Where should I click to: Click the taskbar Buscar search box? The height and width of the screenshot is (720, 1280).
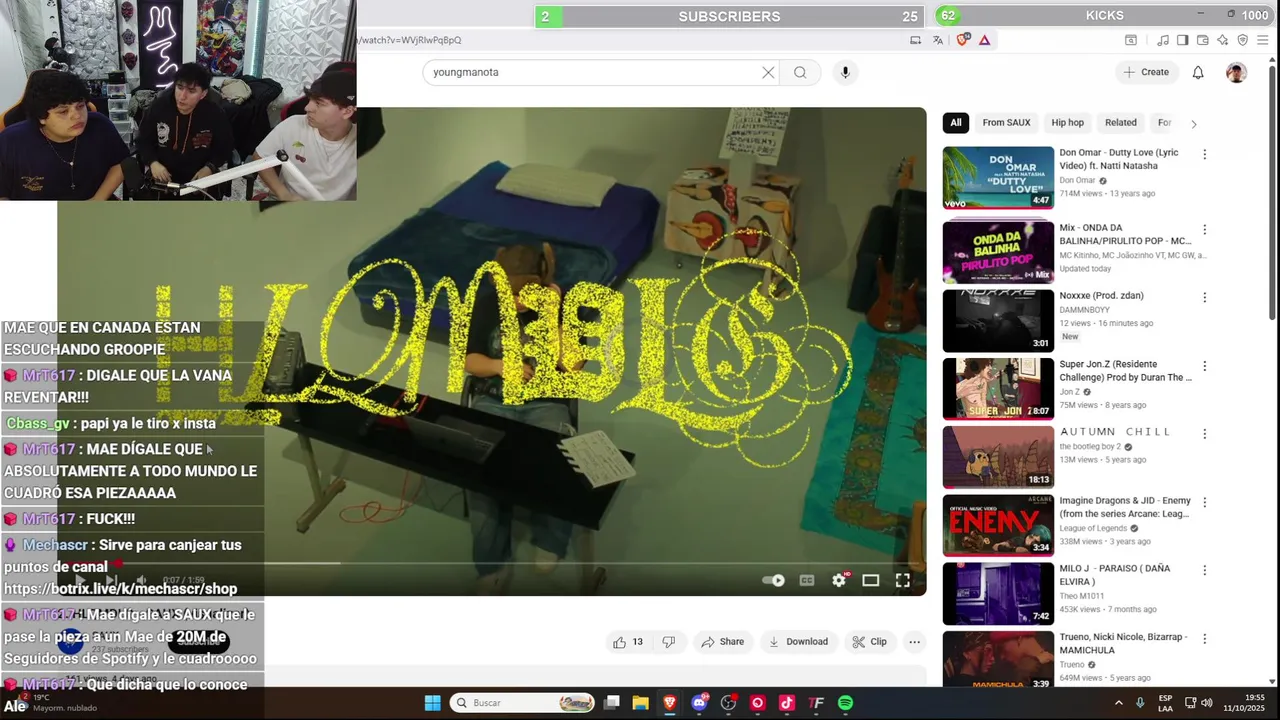(523, 703)
